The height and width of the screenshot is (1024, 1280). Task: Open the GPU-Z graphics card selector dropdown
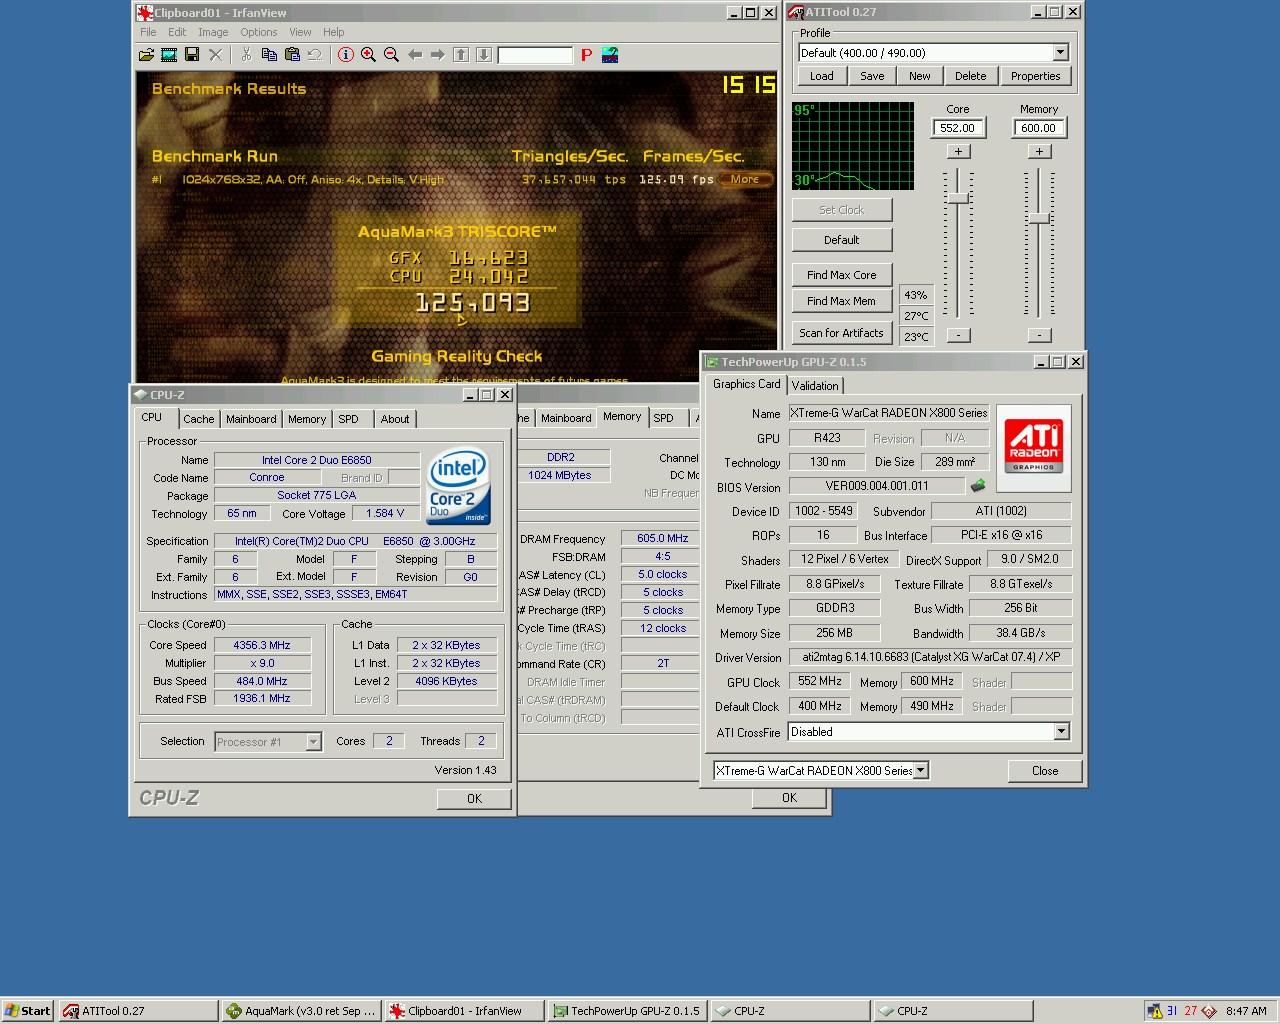click(920, 770)
